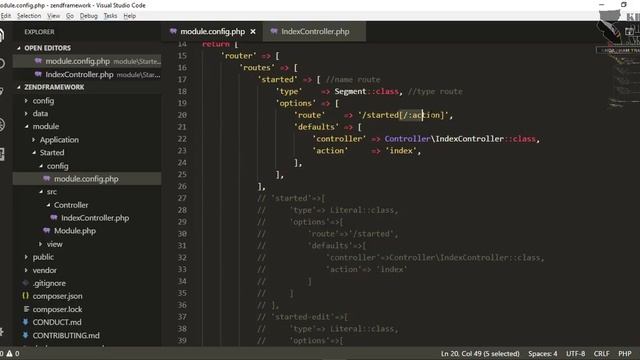Screen dimensions: 640x360
Task: Click the 'router' key on line 15
Action: [239, 56]
